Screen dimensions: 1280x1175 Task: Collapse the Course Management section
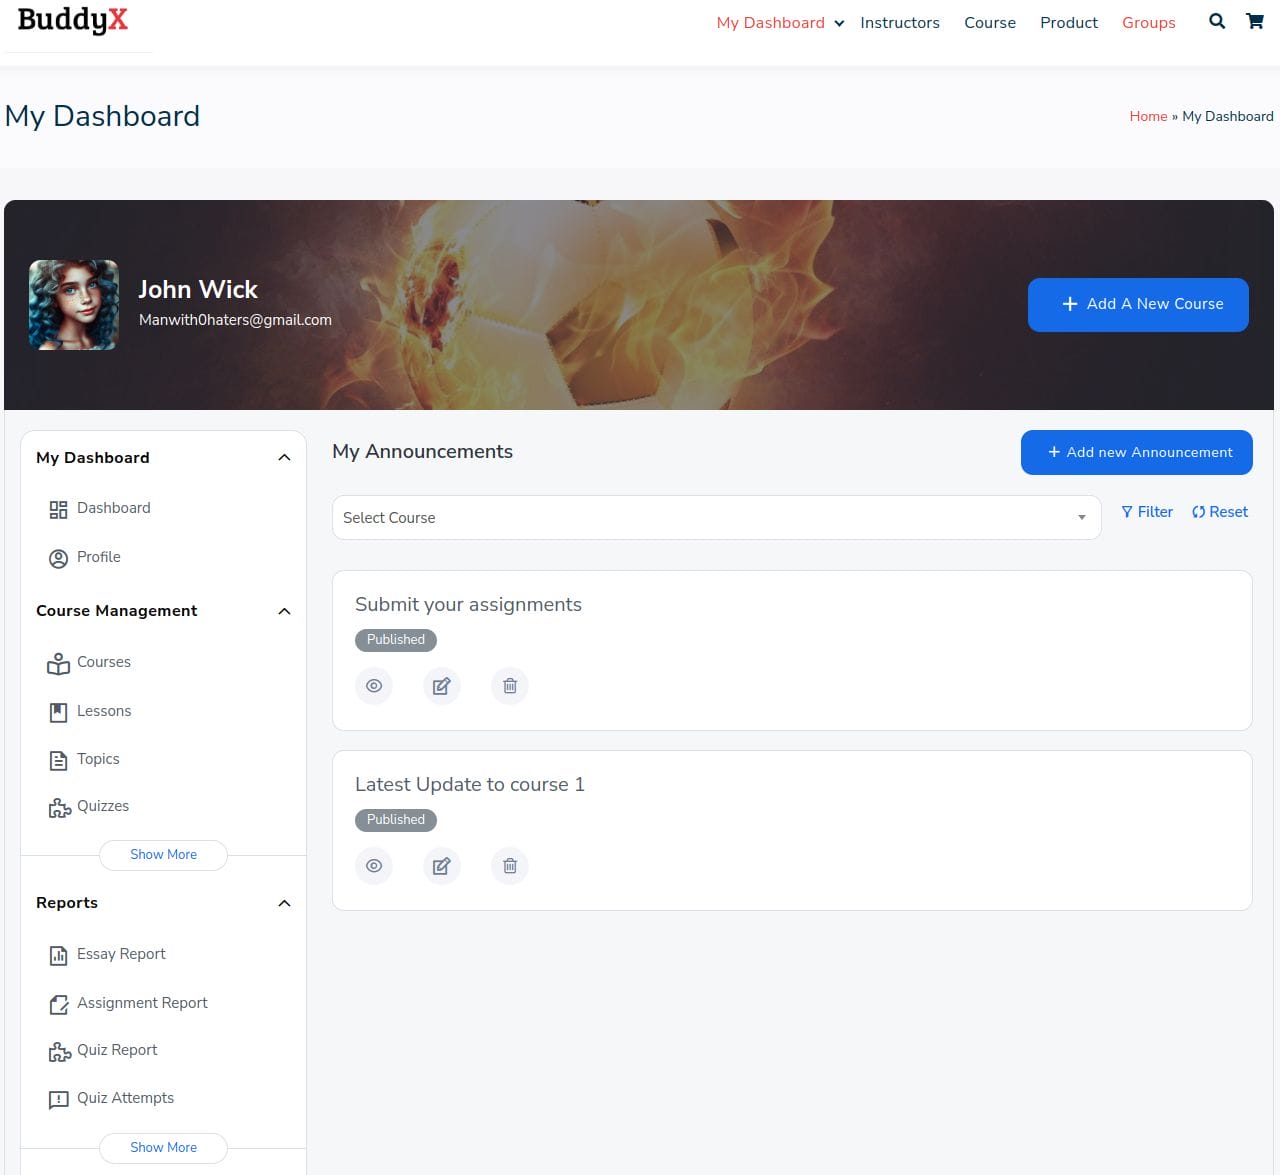point(284,611)
